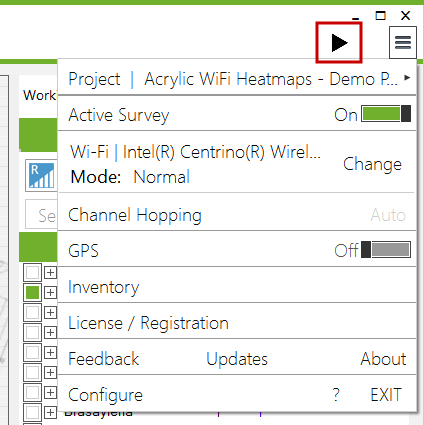This screenshot has height=425, width=424.
Task: Click the partially hidden search field
Action: (x=41, y=215)
